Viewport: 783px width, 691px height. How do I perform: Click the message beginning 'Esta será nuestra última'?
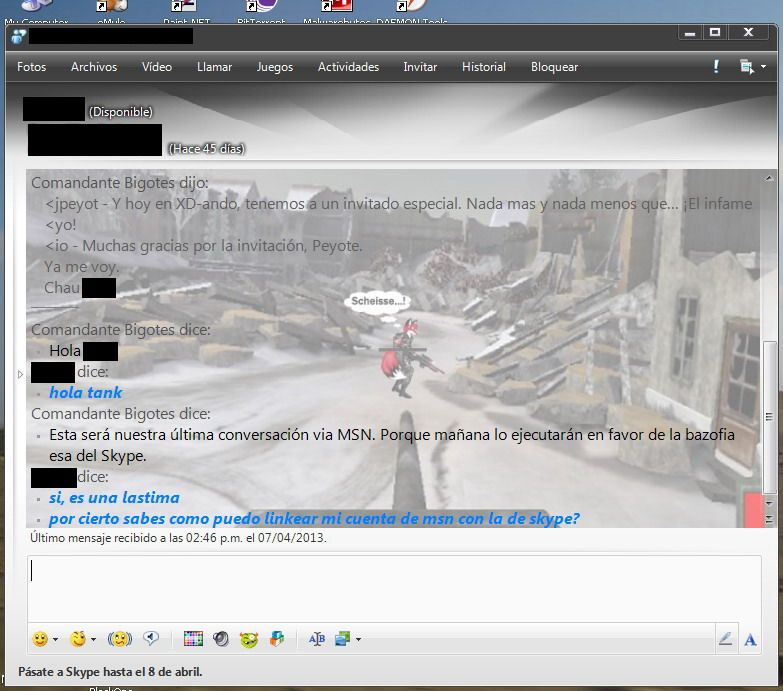coord(392,445)
